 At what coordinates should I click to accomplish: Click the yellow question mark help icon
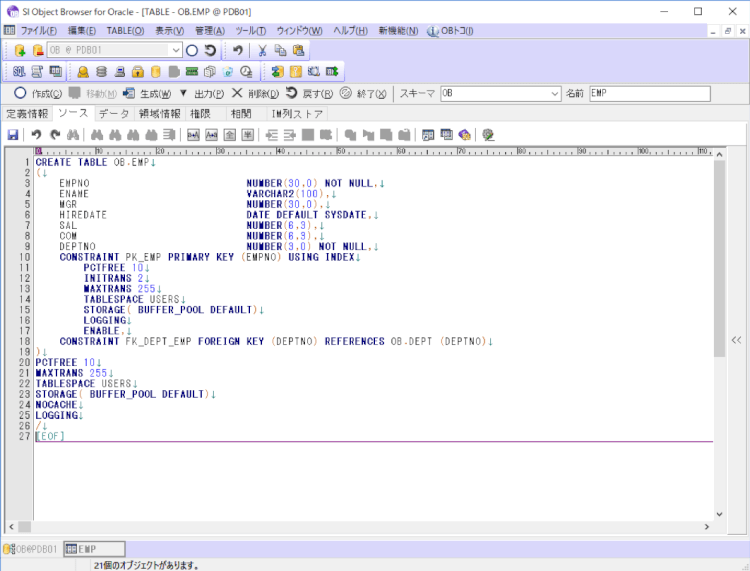click(x=295, y=72)
